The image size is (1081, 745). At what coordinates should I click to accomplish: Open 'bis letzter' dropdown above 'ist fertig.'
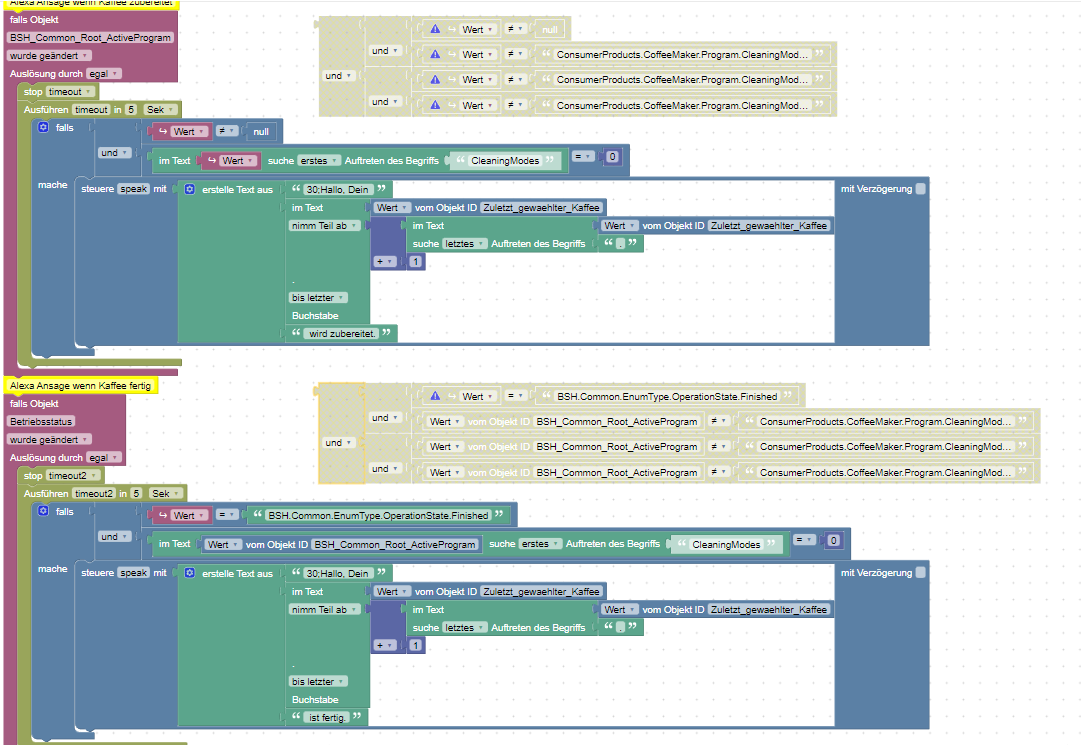(x=318, y=682)
